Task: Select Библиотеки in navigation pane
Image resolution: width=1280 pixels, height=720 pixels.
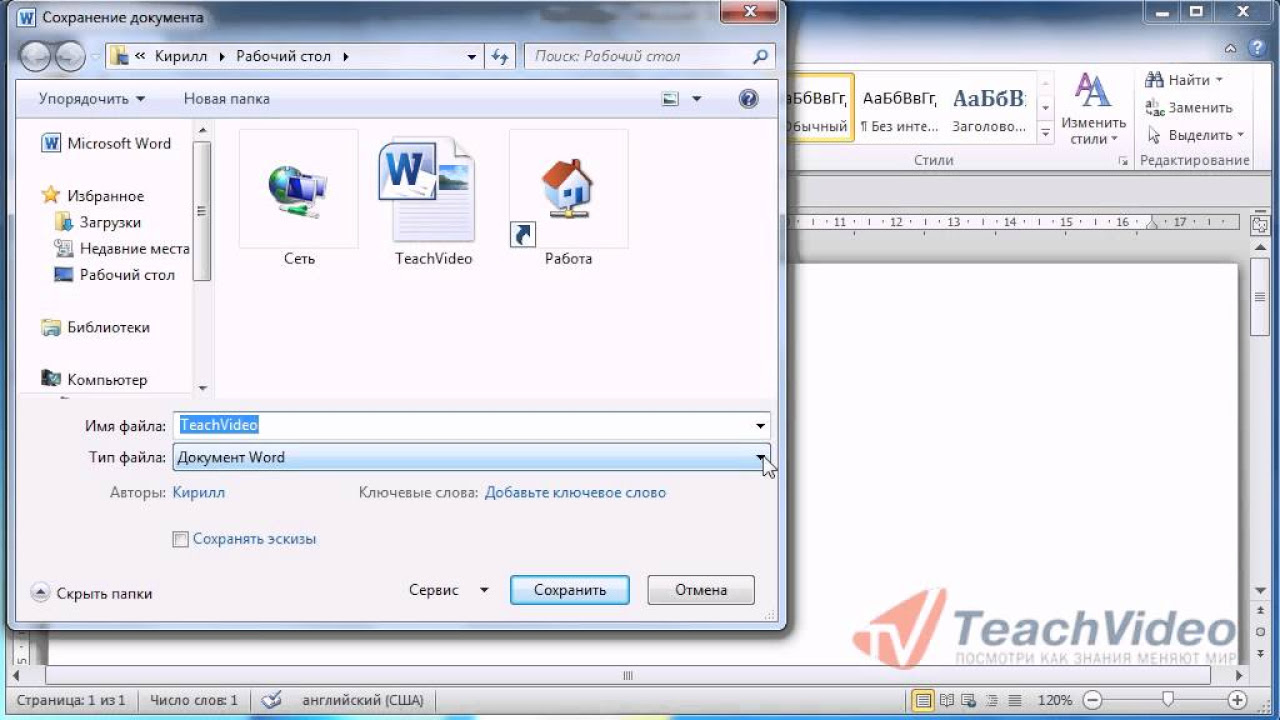Action: (96, 327)
